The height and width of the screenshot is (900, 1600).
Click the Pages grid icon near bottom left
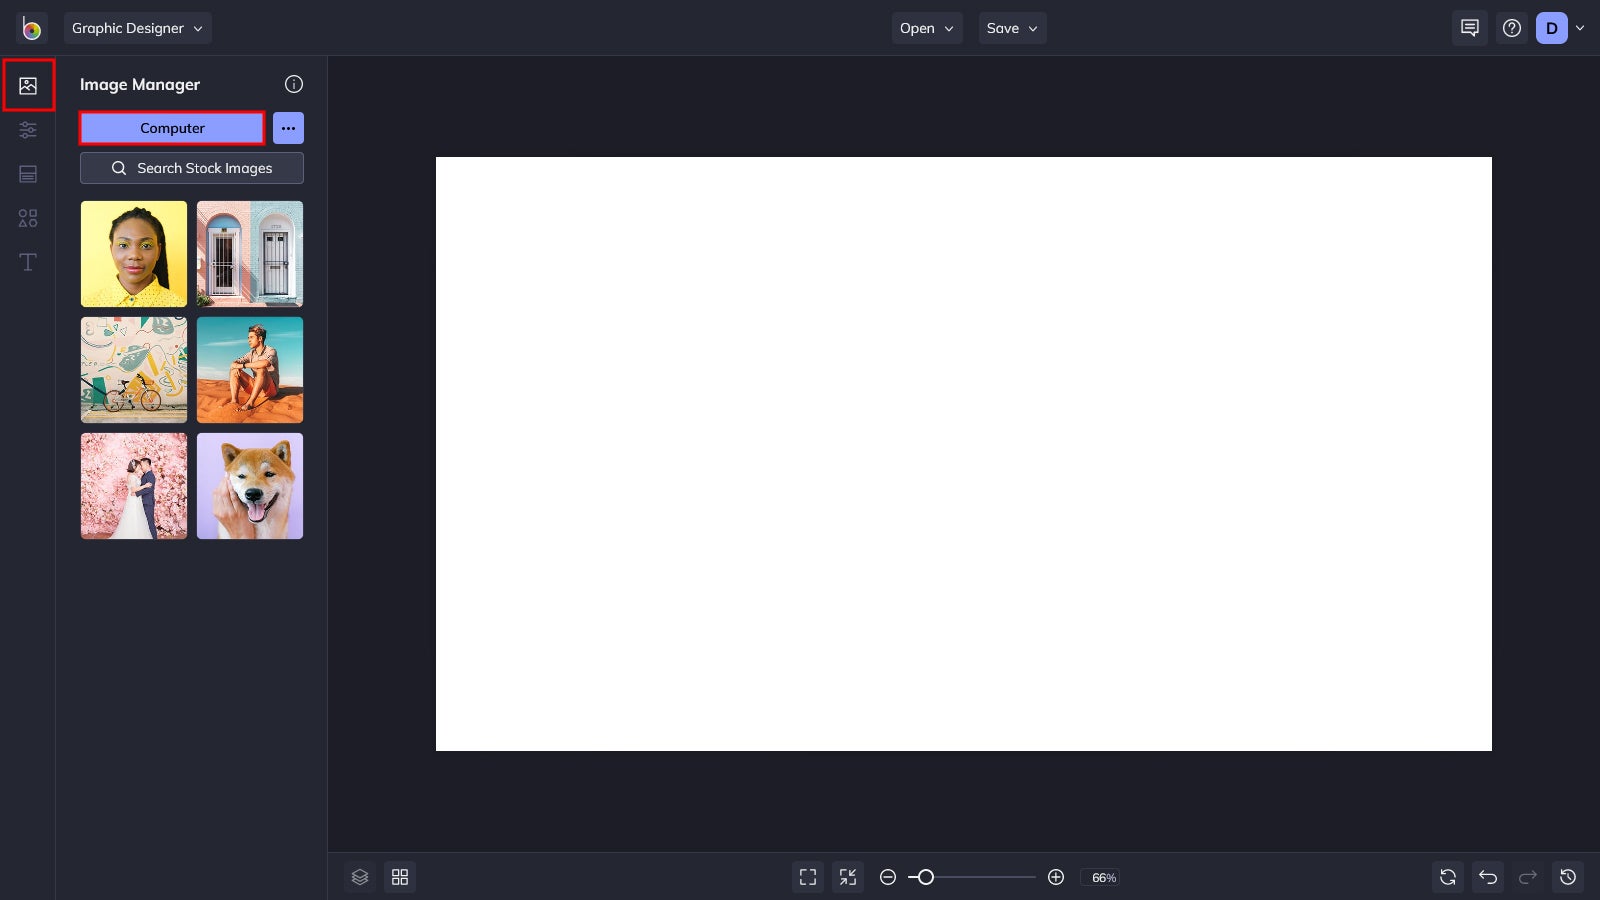coord(400,877)
